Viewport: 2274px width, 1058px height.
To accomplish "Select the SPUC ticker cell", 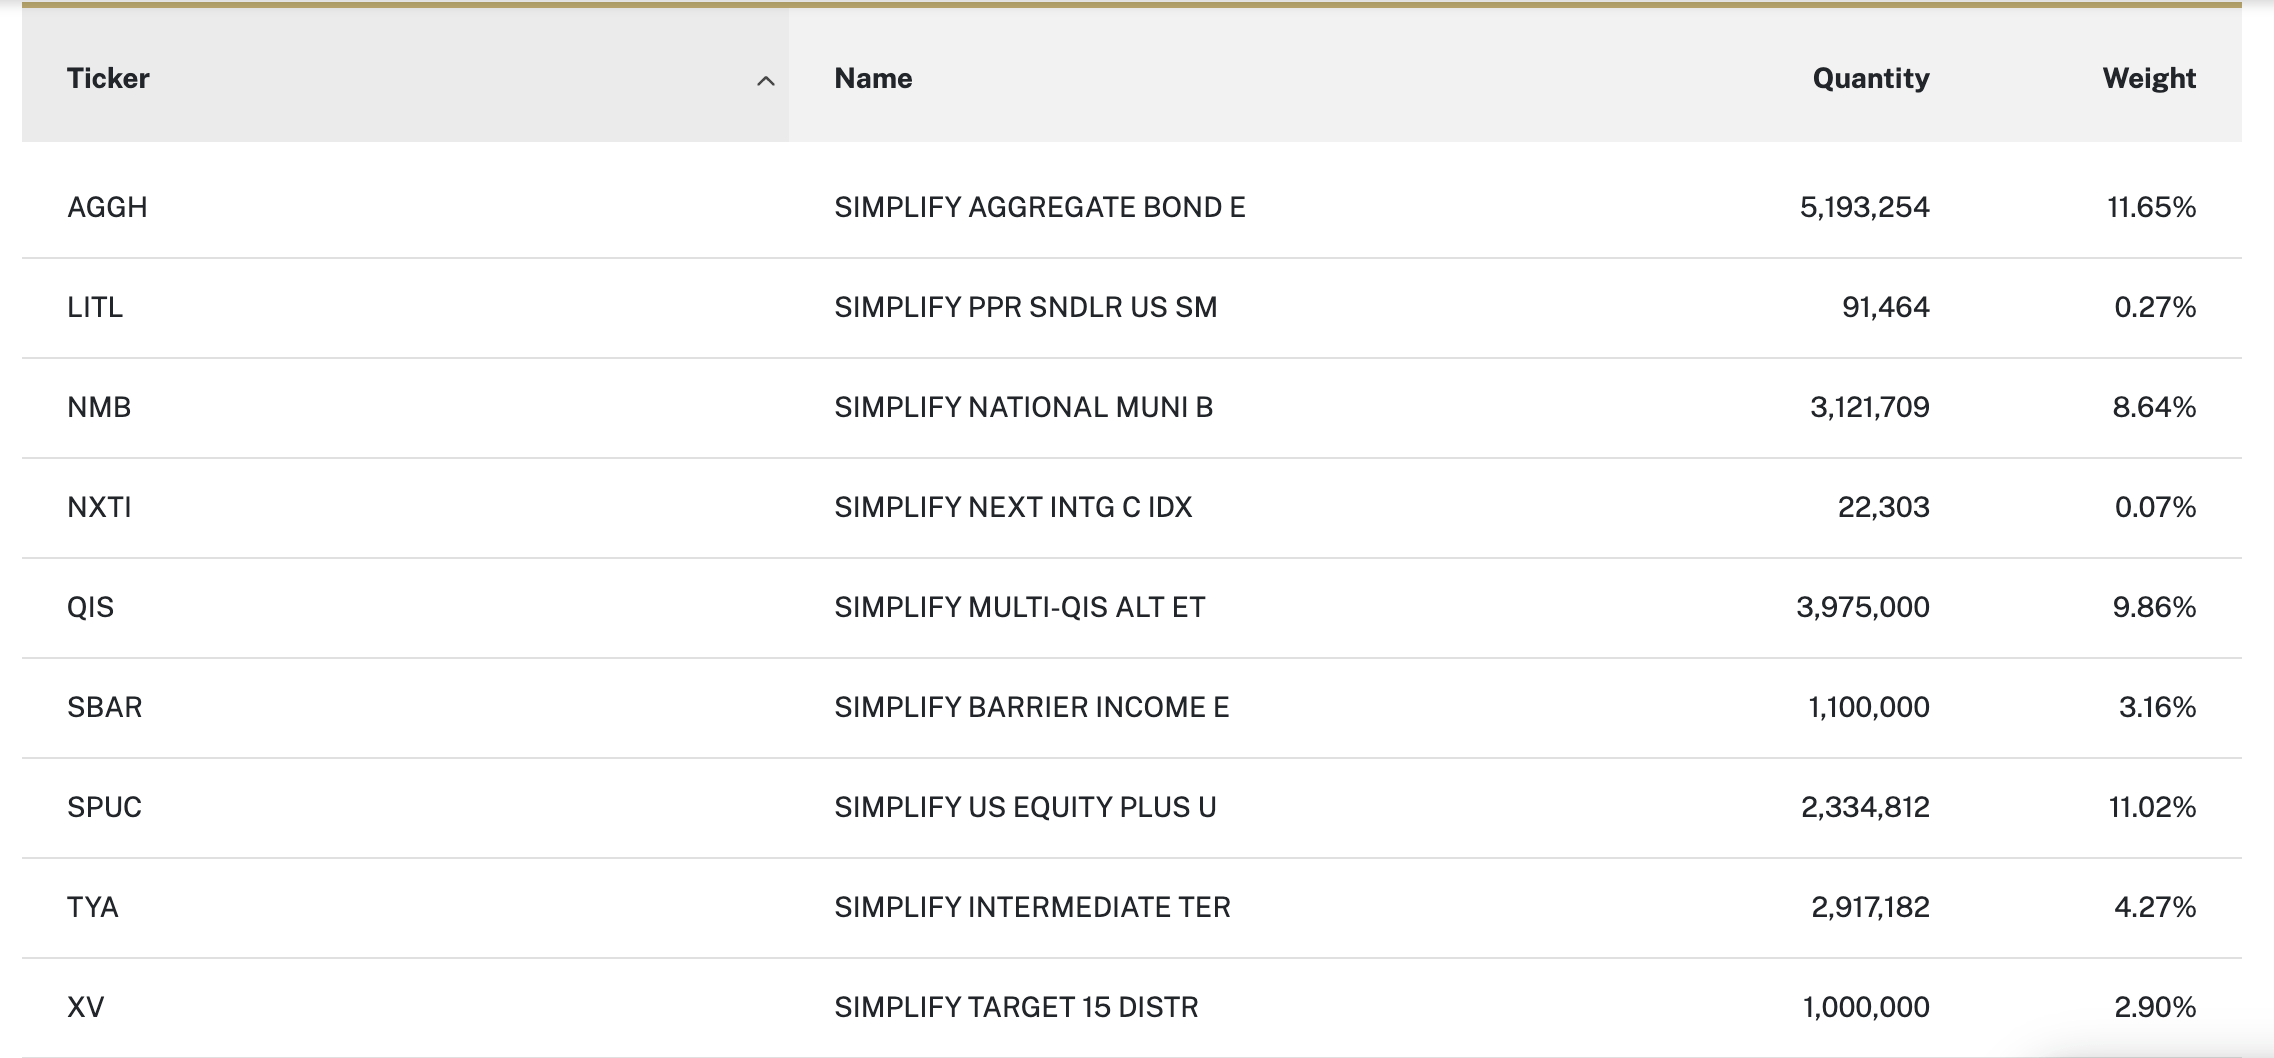I will (x=104, y=807).
